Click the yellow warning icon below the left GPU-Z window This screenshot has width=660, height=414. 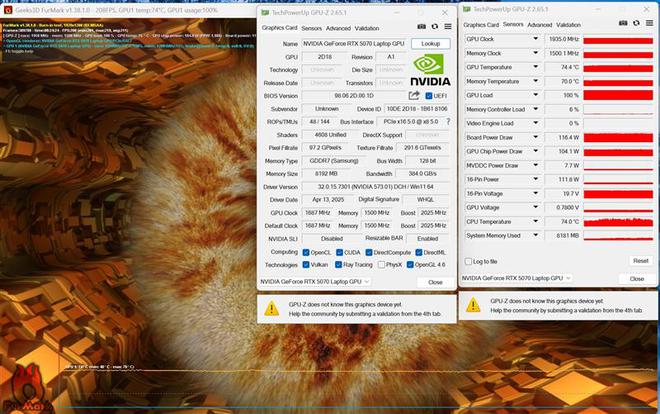(x=272, y=309)
